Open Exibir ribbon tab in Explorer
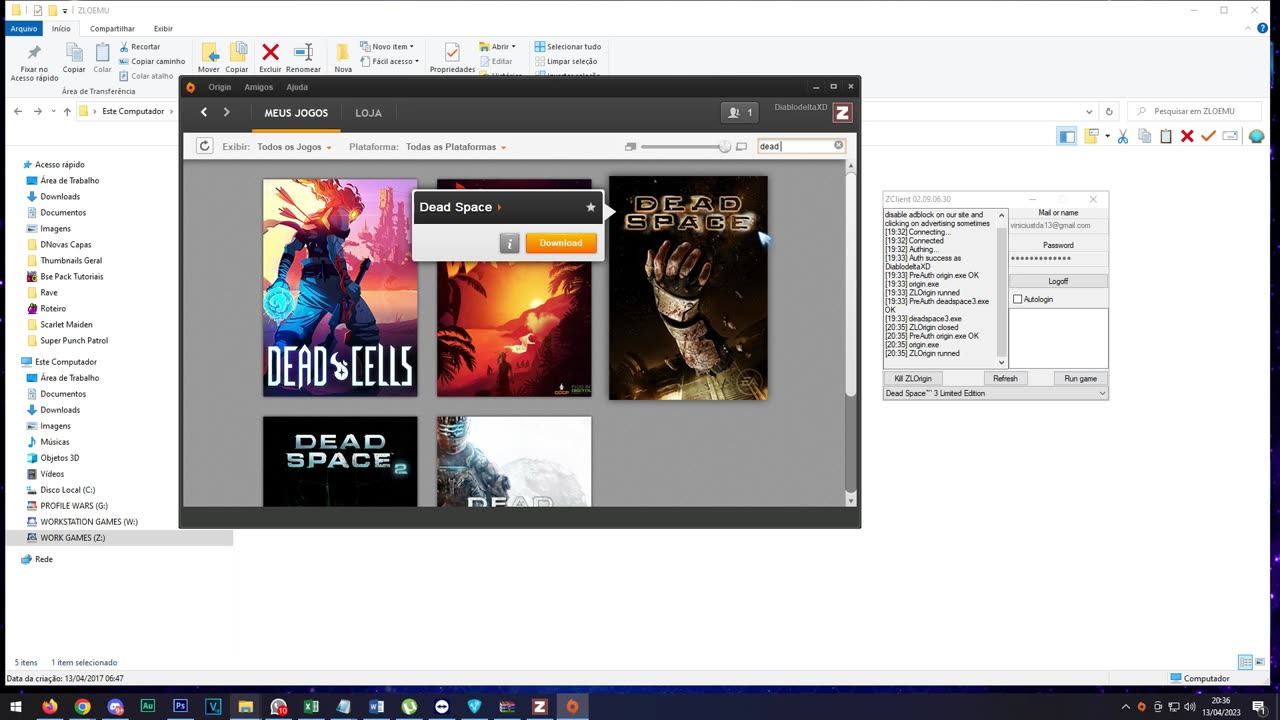The image size is (1280, 720). (x=162, y=28)
